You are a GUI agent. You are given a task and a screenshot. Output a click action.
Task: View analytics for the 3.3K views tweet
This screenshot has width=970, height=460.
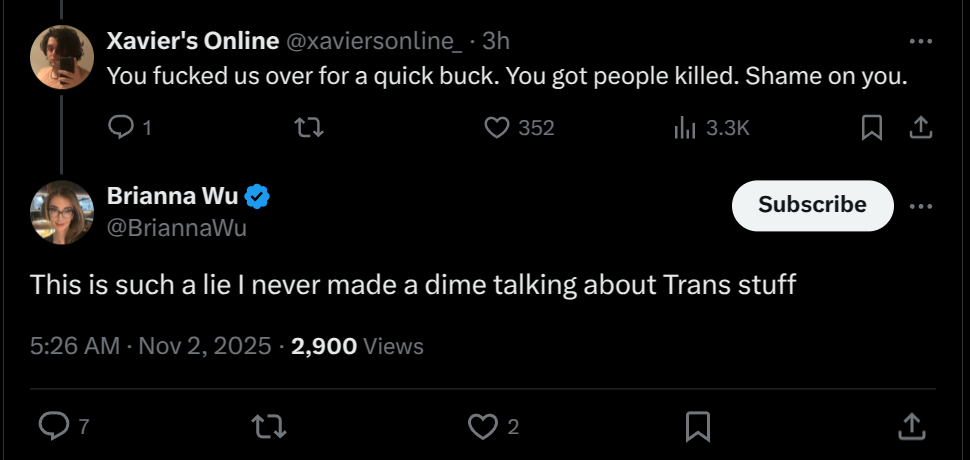[x=685, y=128]
